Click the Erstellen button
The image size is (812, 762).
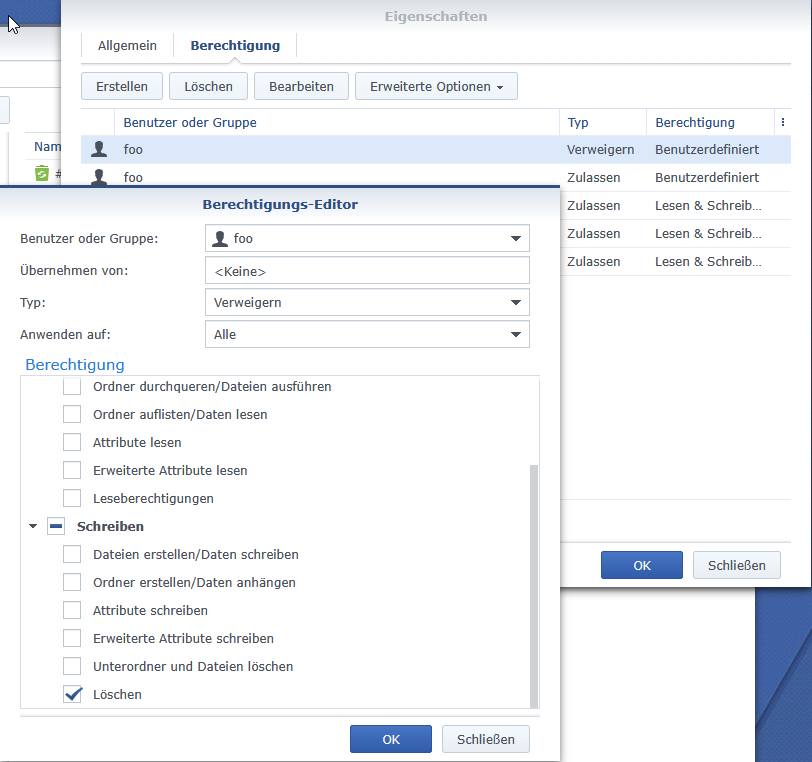(x=122, y=87)
